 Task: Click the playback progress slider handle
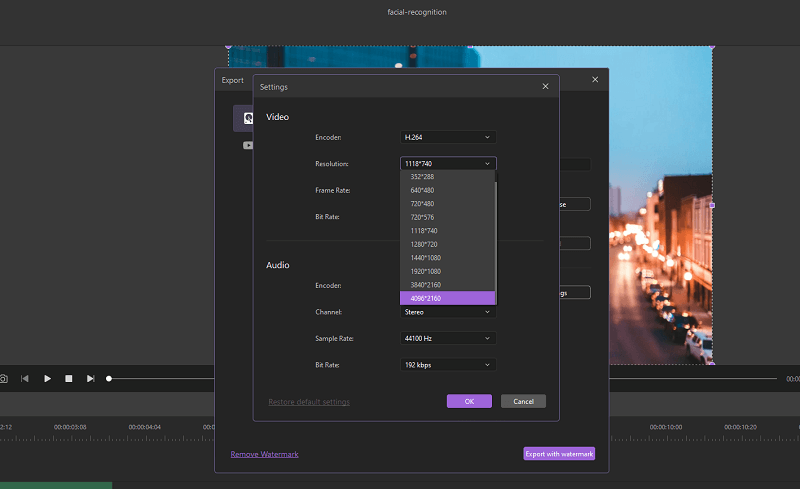click(x=109, y=379)
